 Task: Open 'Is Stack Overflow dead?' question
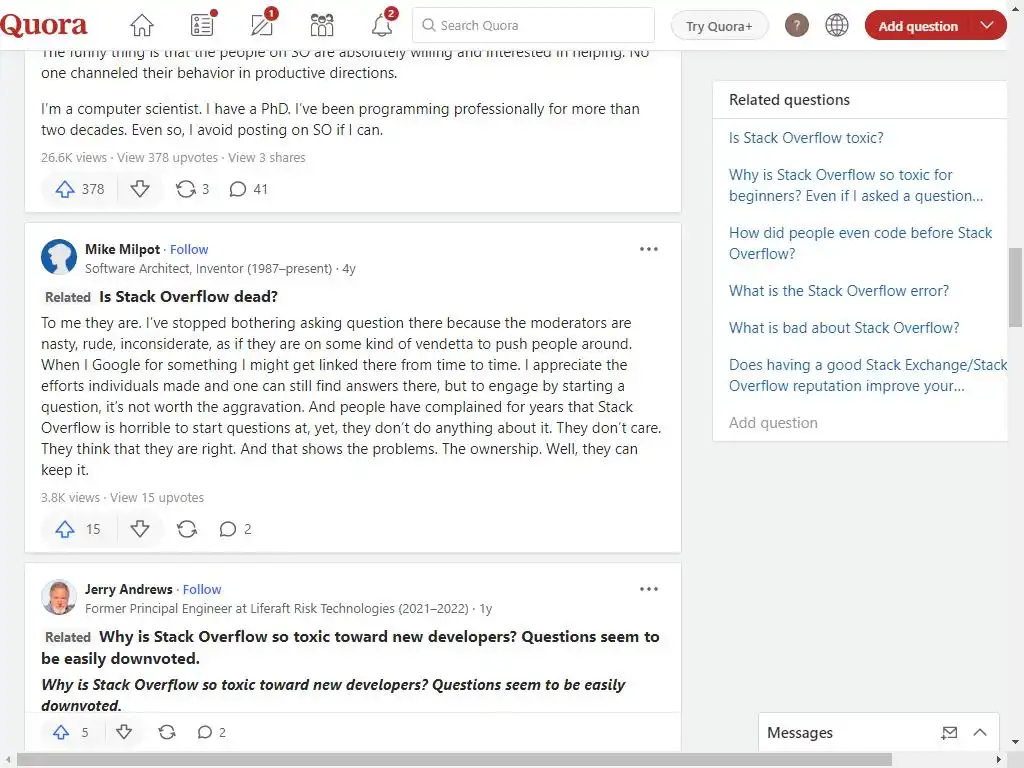pos(188,296)
